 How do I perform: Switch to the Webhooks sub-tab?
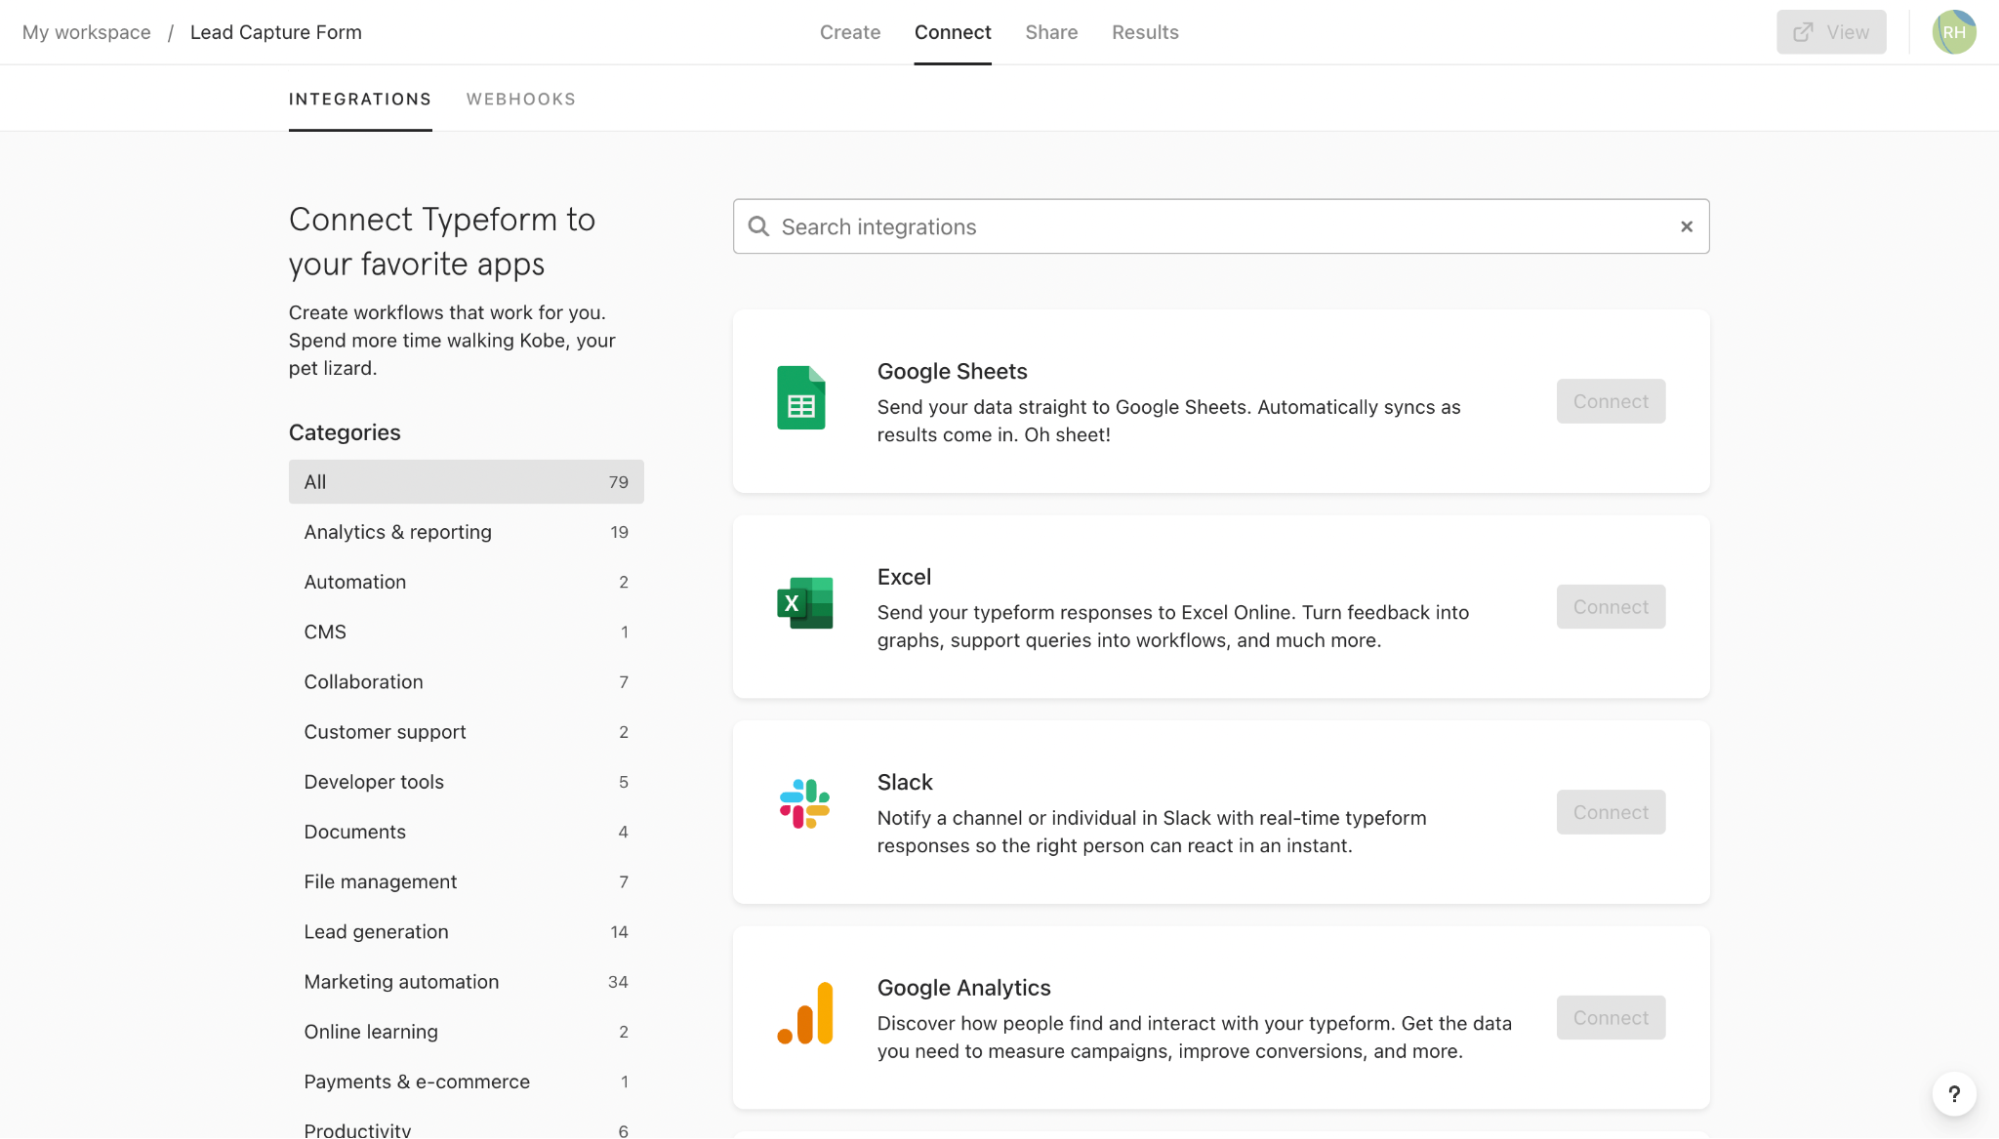point(521,99)
